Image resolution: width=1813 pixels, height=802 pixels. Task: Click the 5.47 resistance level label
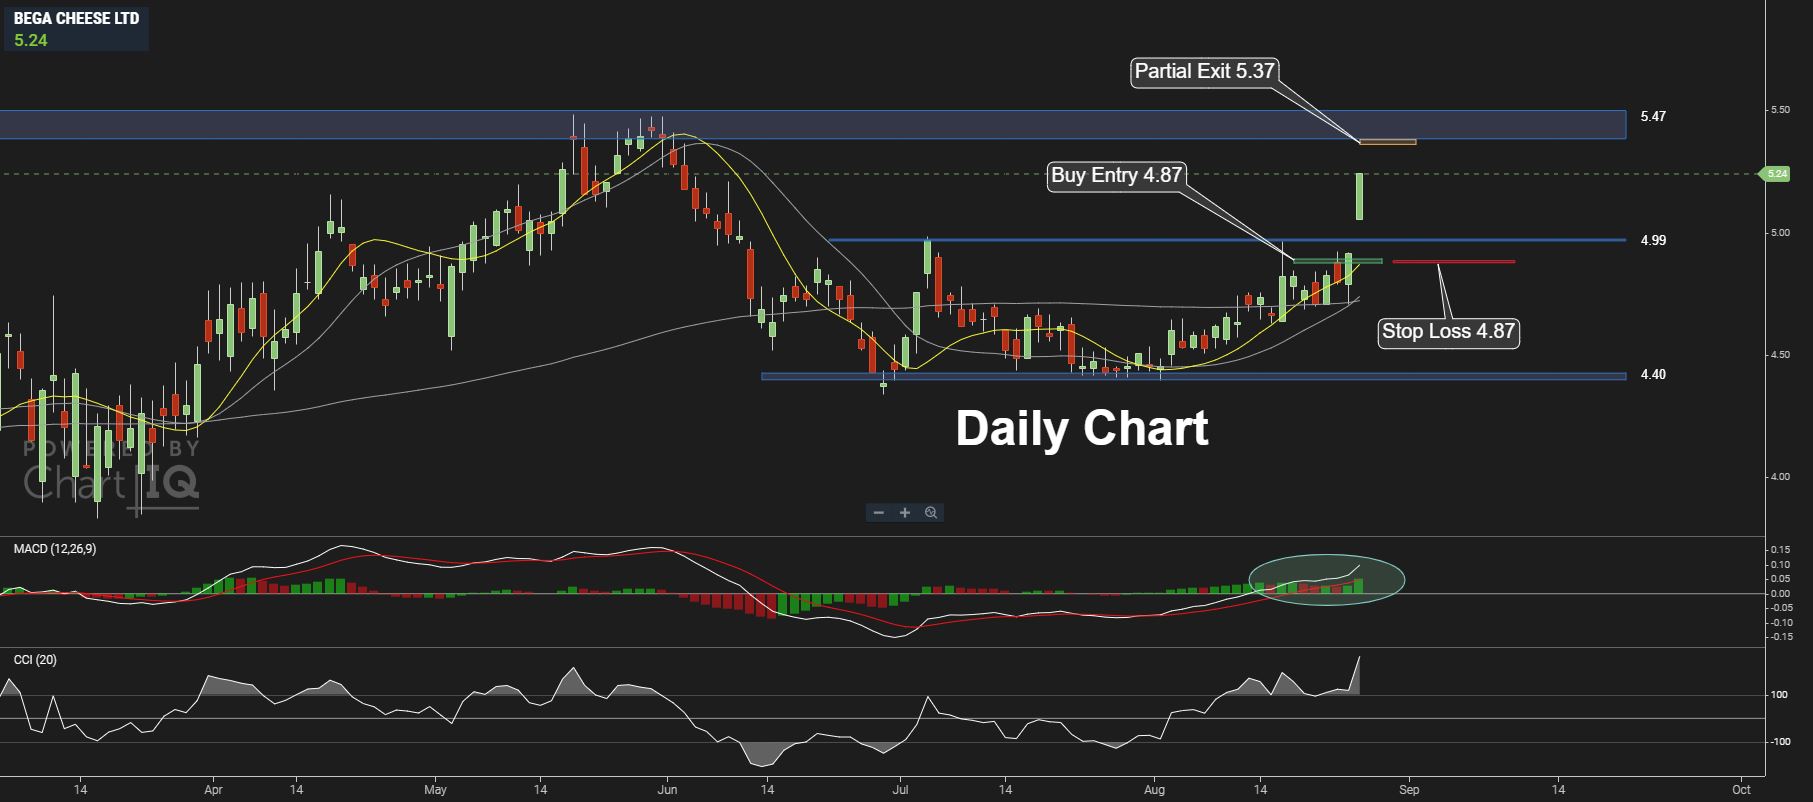pyautogui.click(x=1653, y=117)
